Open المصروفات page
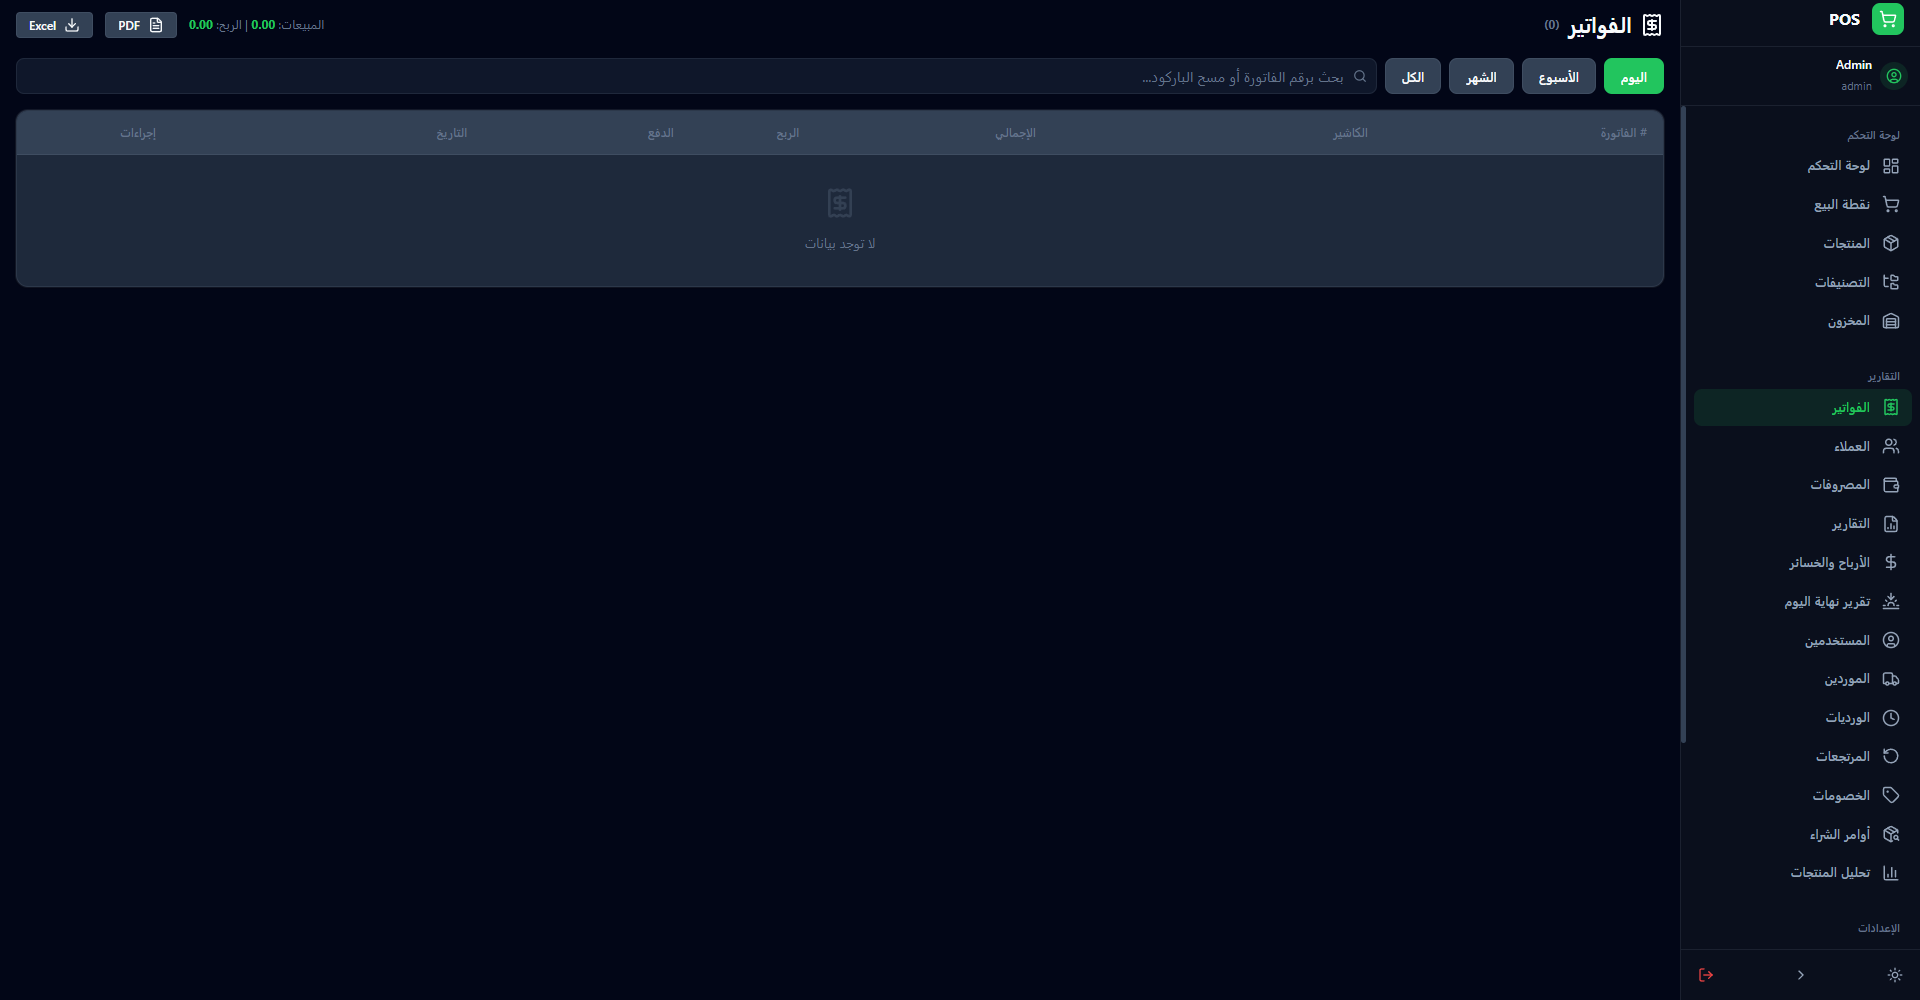Viewport: 1920px width, 1000px height. (1803, 485)
